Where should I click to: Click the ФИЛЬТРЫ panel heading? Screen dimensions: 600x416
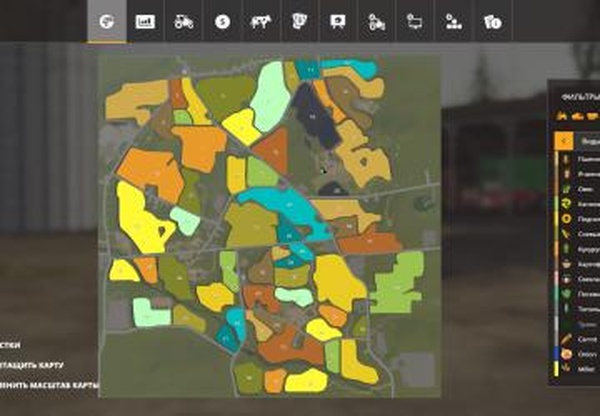point(580,97)
